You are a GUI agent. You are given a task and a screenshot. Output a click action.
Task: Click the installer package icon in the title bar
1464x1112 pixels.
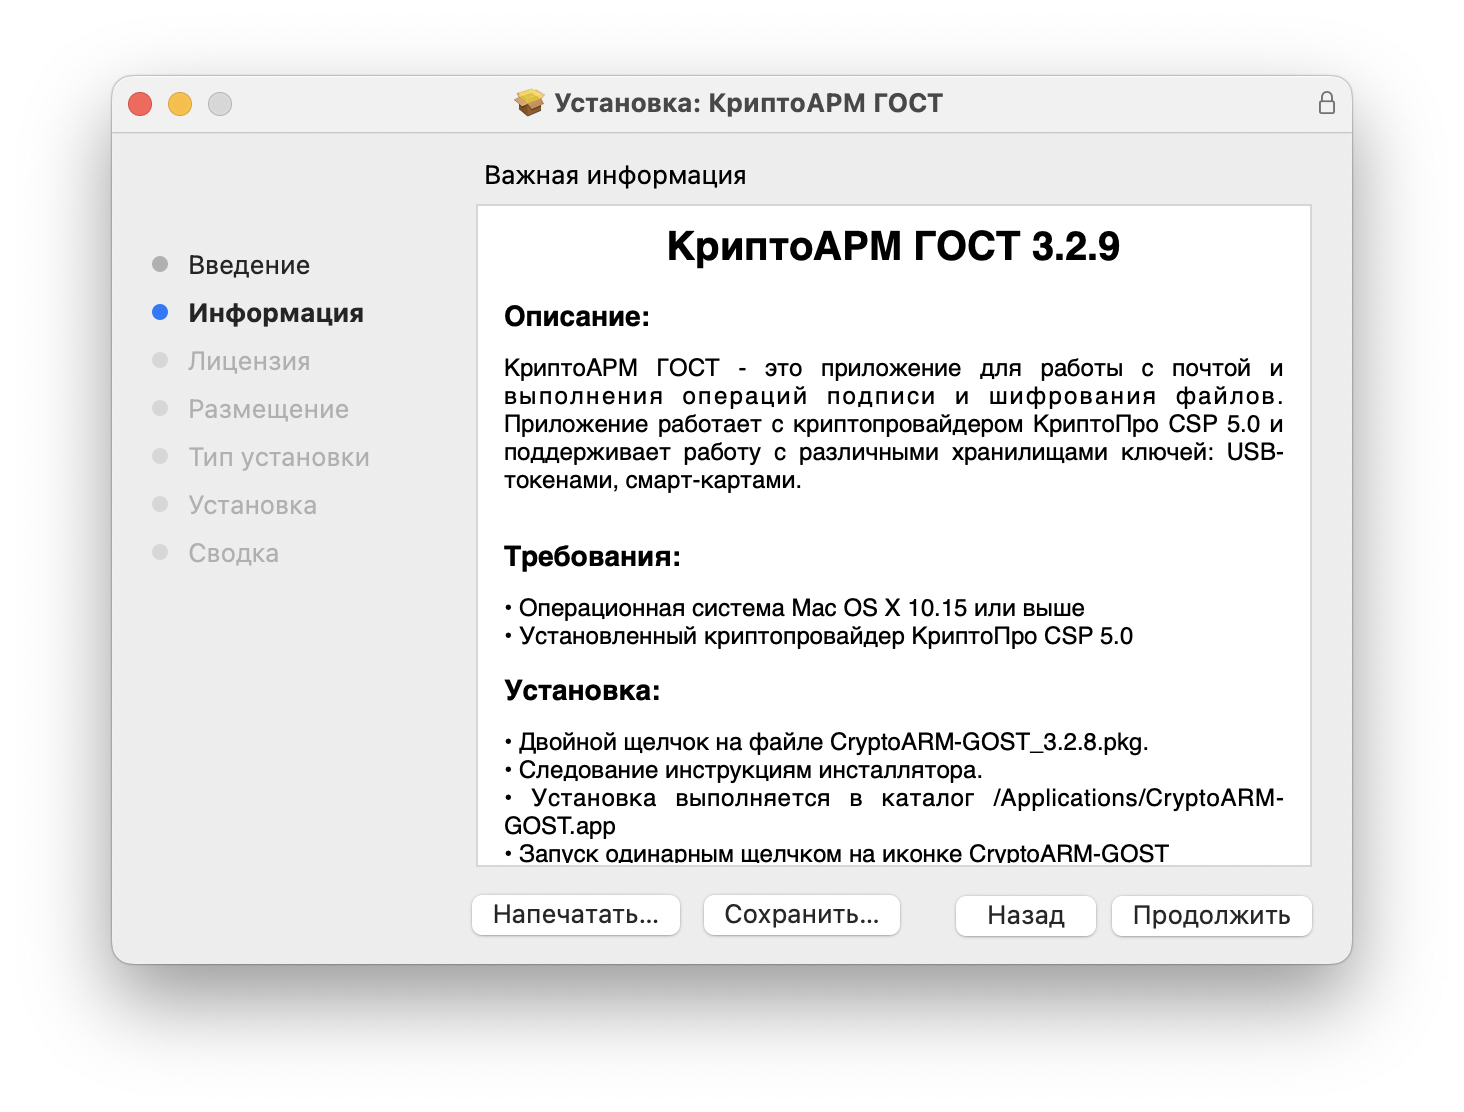point(527,101)
